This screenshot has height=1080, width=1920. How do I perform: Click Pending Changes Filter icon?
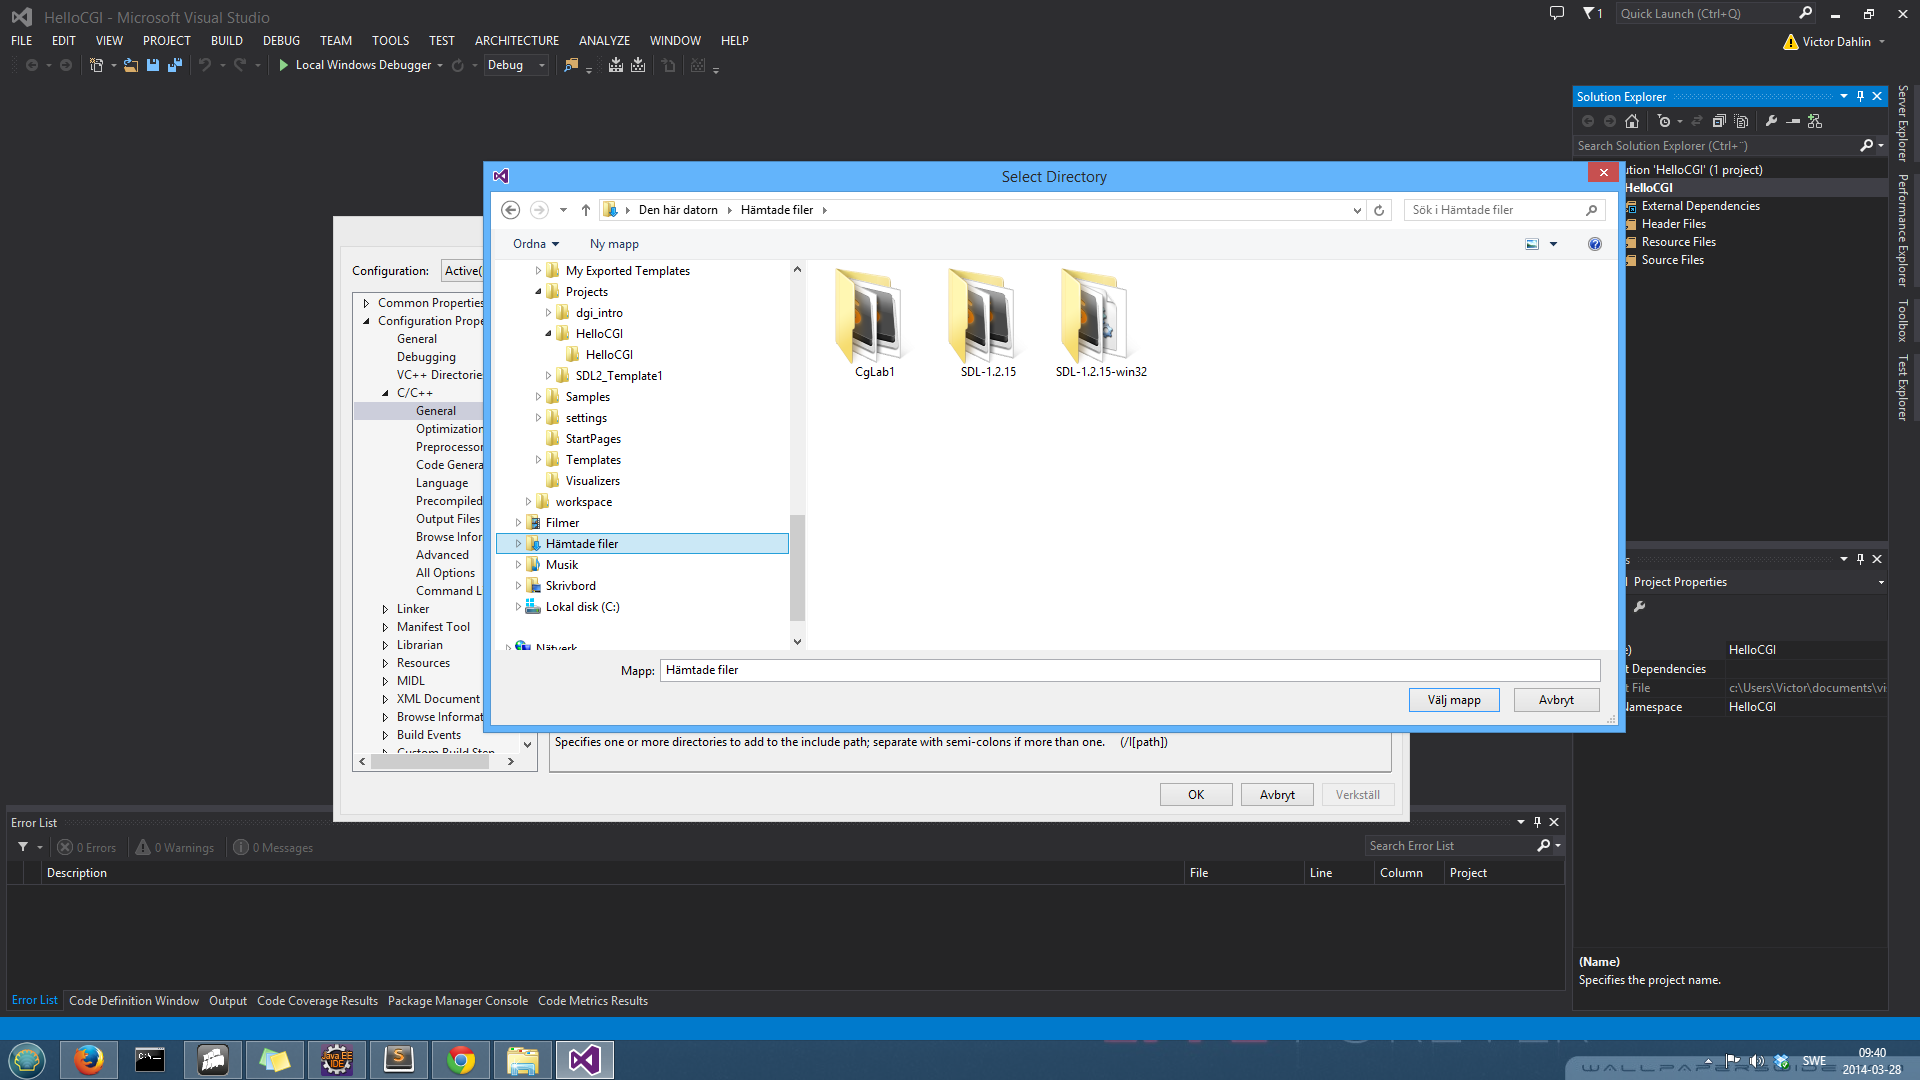tap(1664, 121)
